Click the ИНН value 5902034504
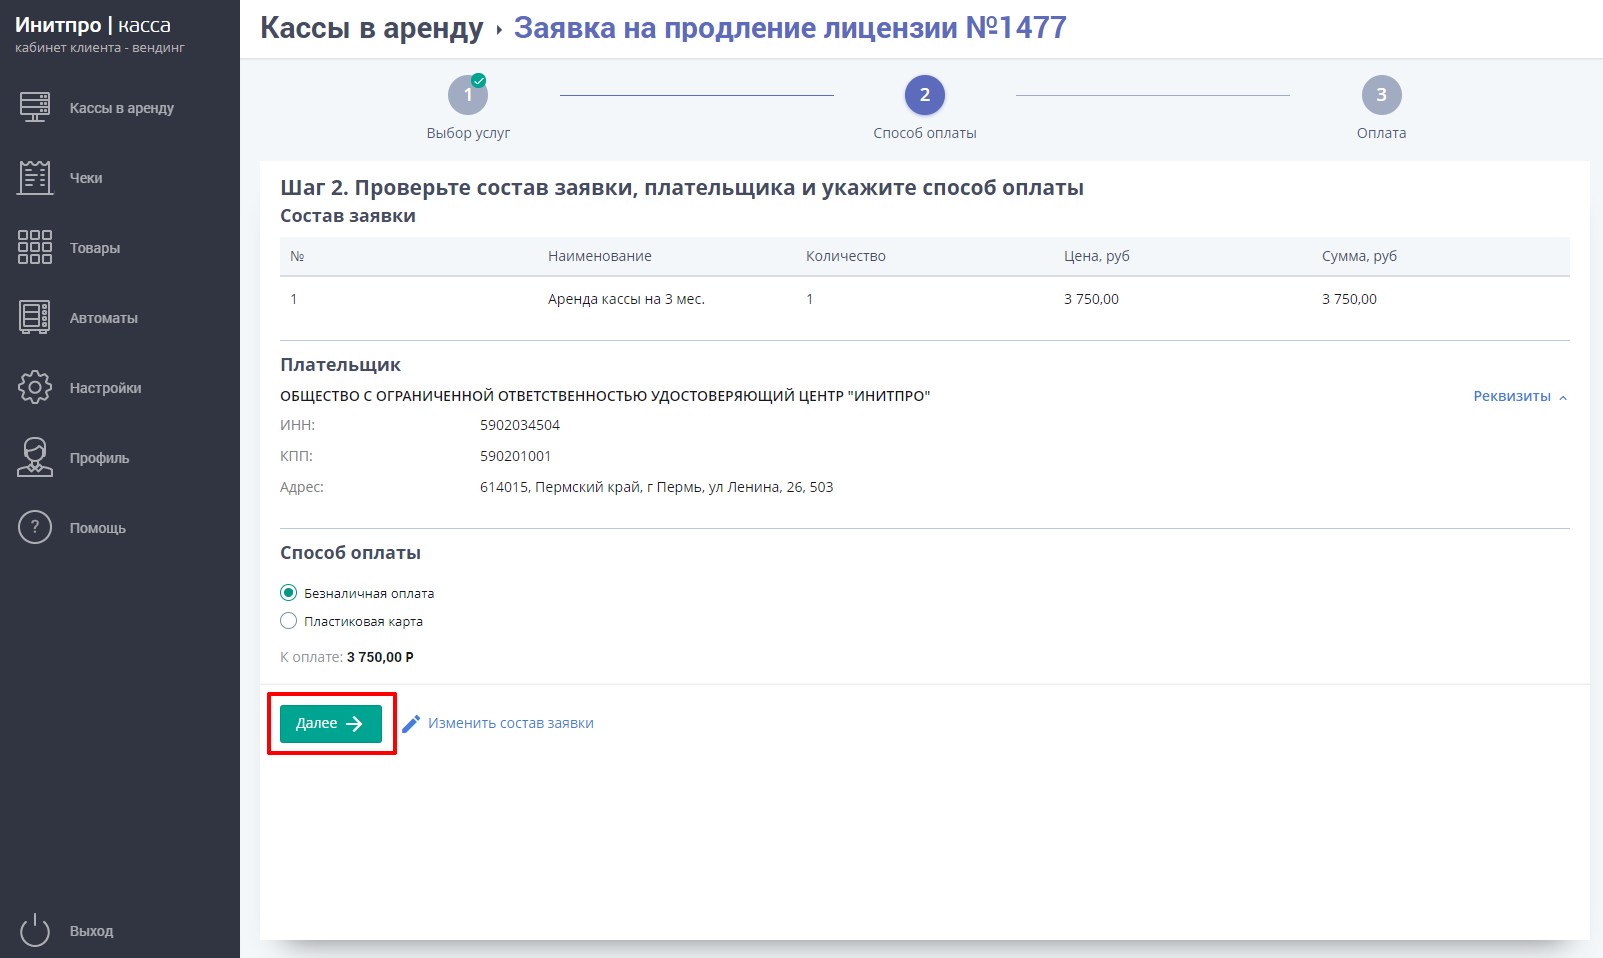 pos(520,425)
